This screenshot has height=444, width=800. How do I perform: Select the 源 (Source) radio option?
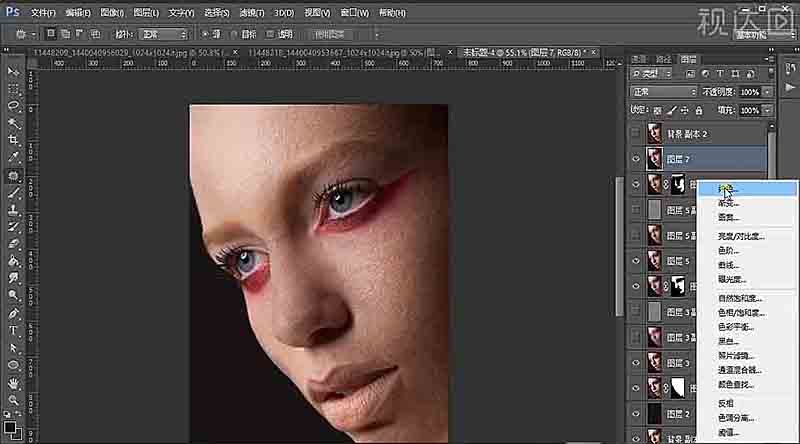pos(205,34)
